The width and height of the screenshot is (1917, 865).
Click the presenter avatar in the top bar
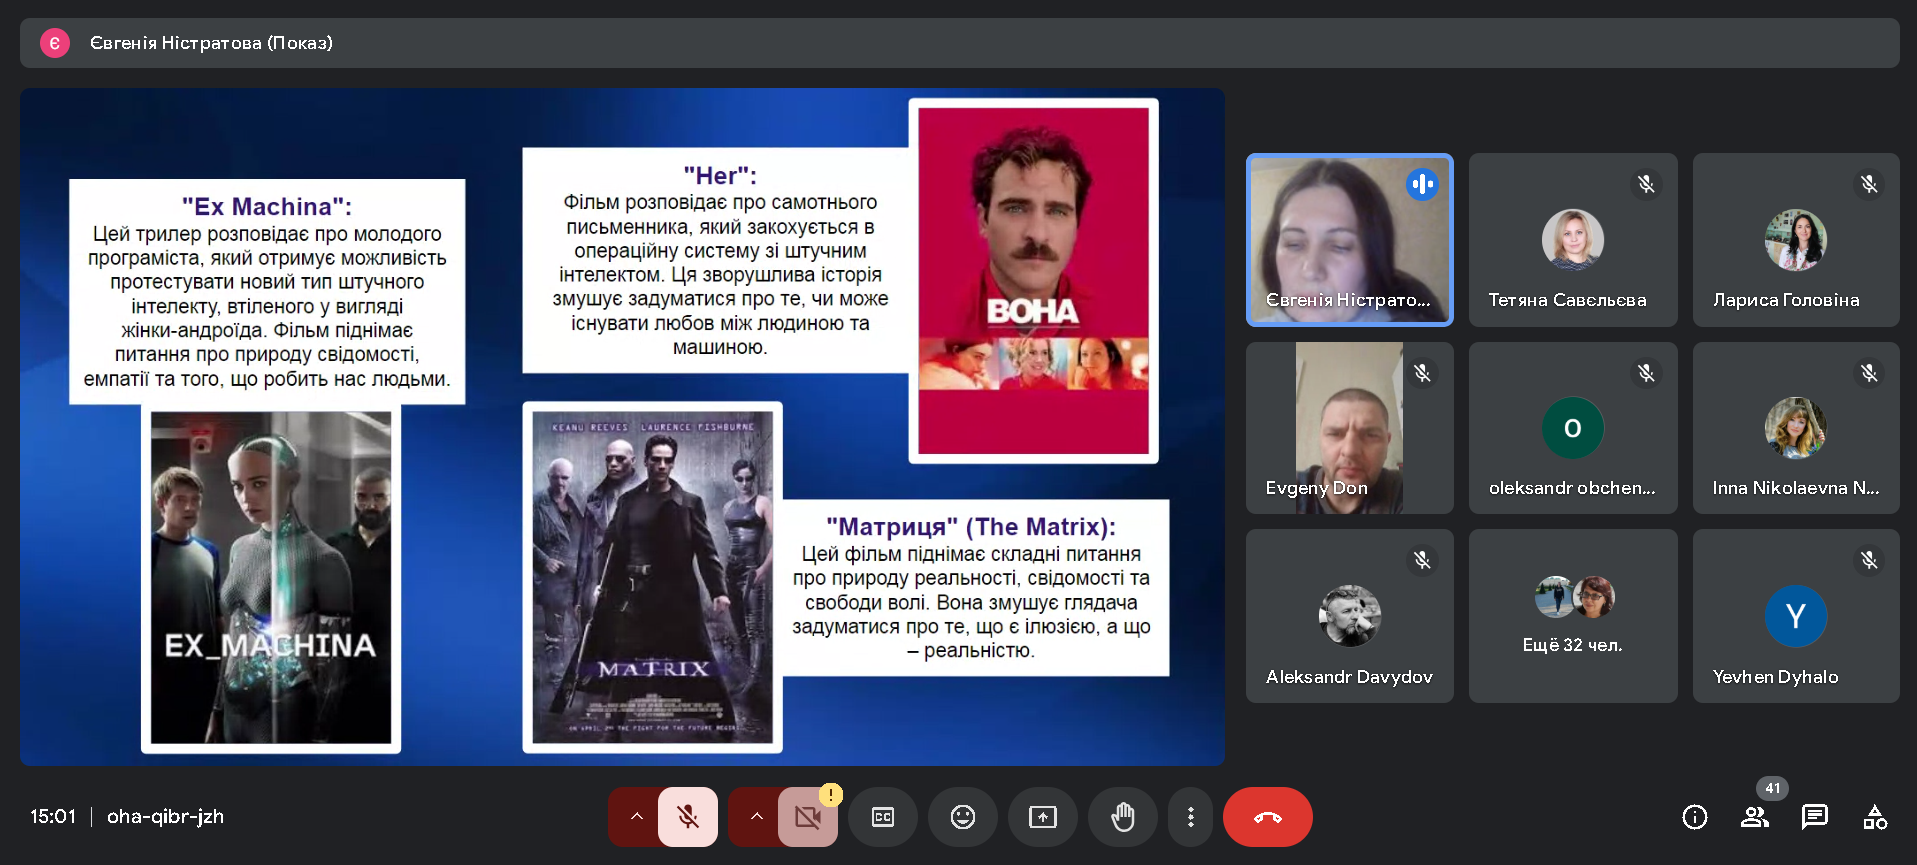coord(55,43)
